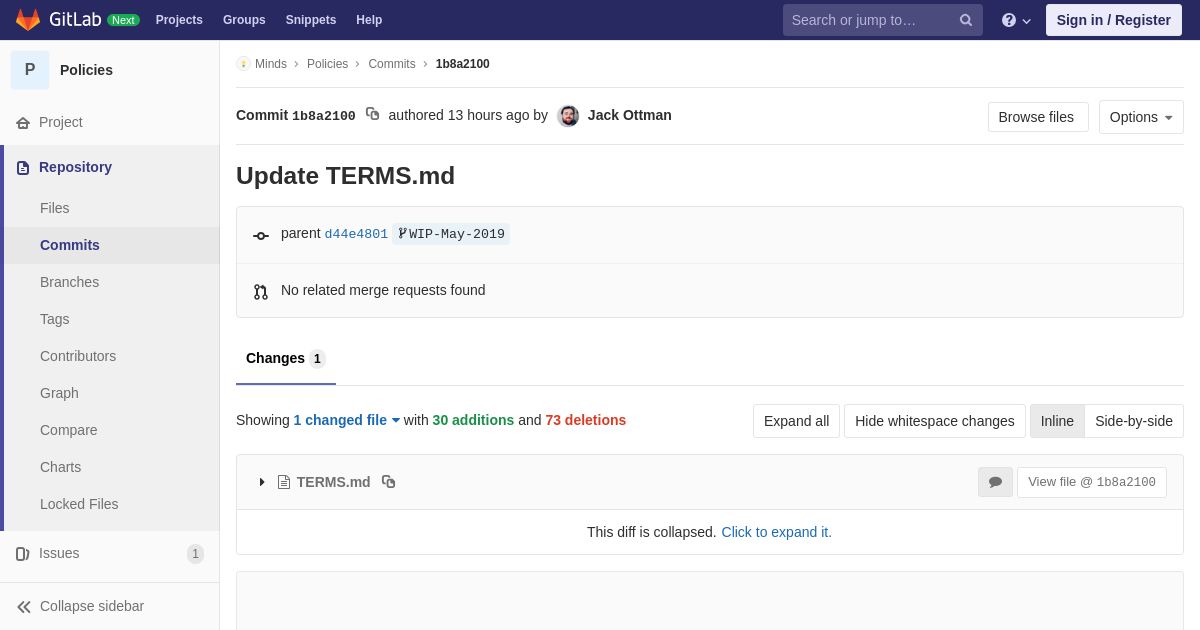Switch diff view to Inline
This screenshot has height=630, width=1200.
(1057, 421)
